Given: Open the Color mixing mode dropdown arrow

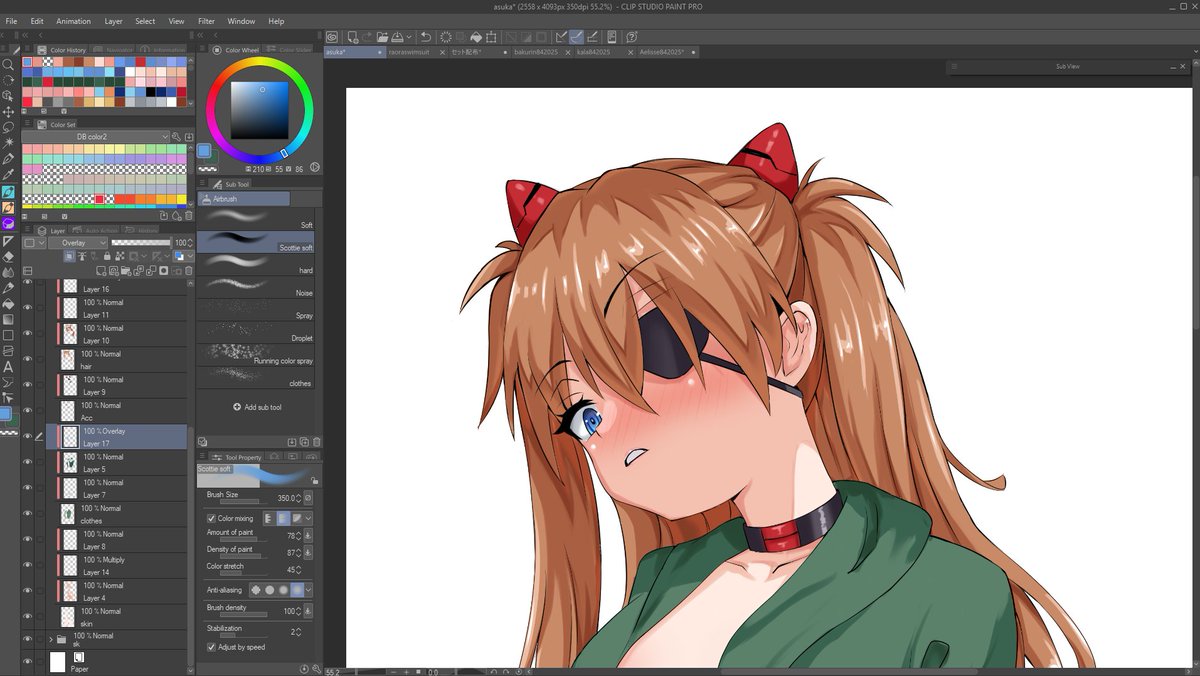Looking at the screenshot, I should (308, 518).
